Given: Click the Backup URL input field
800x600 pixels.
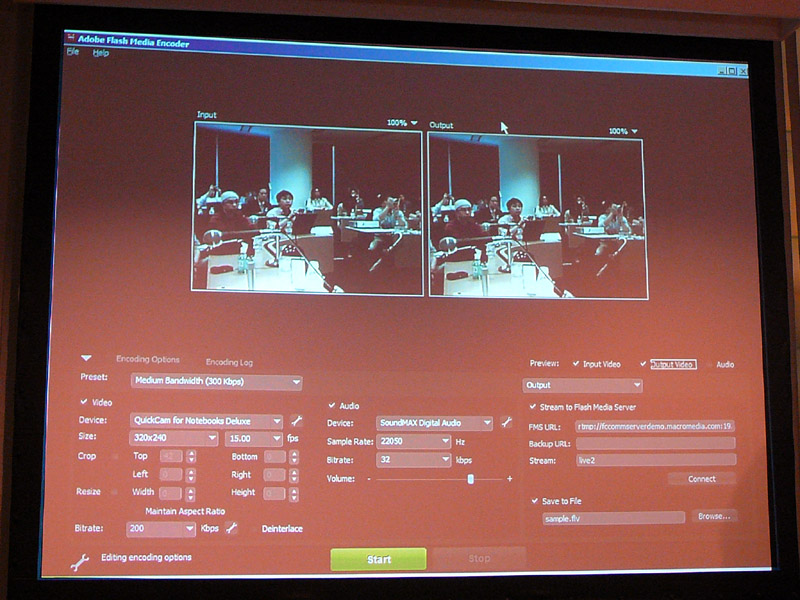Looking at the screenshot, I should click(656, 443).
